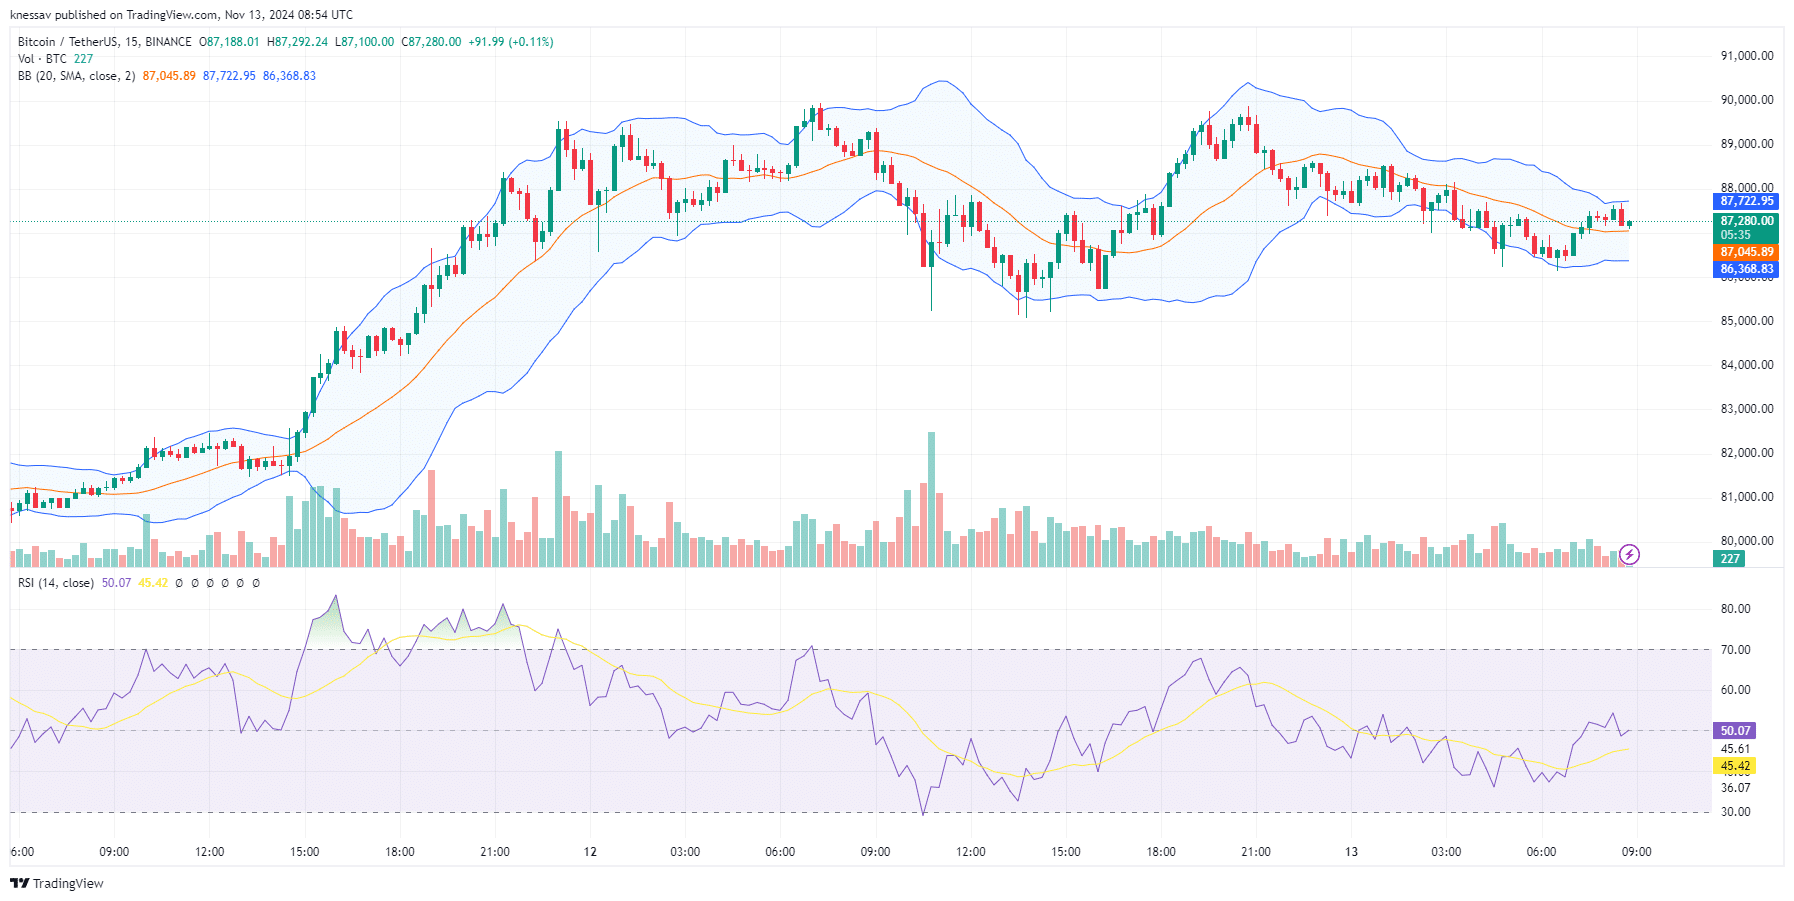Click the 05:35 candle countdown timer
This screenshot has width=1794, height=901.
click(x=1735, y=235)
